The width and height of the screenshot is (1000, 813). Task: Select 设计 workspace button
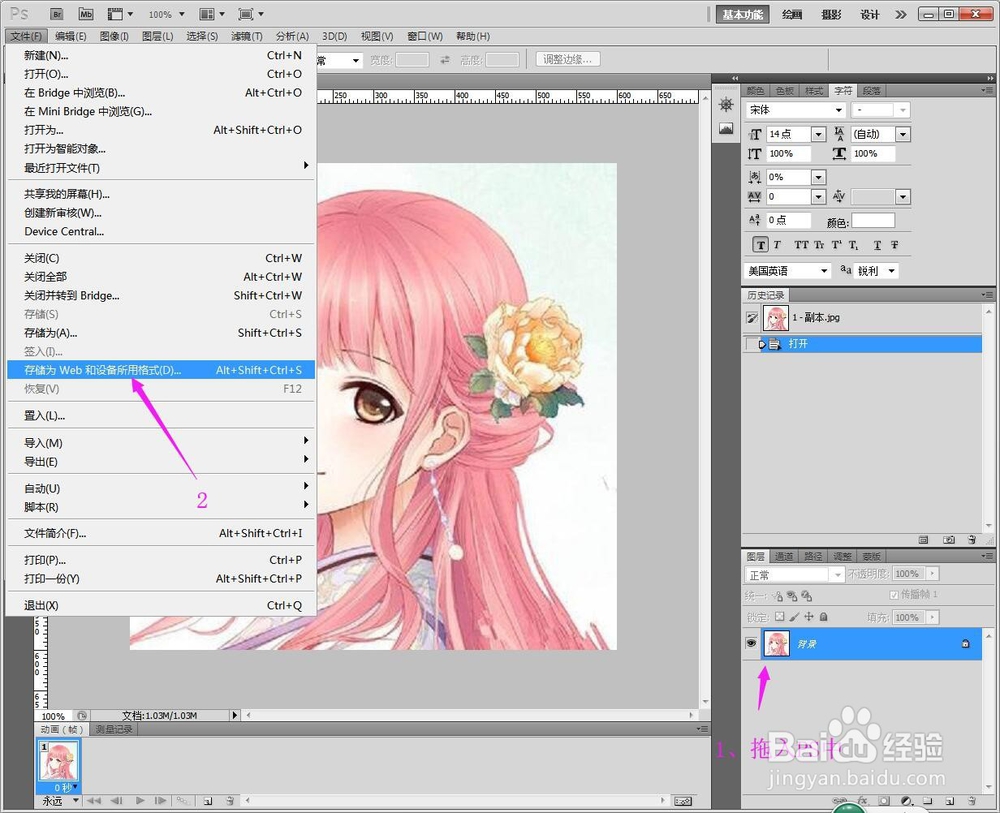point(870,14)
